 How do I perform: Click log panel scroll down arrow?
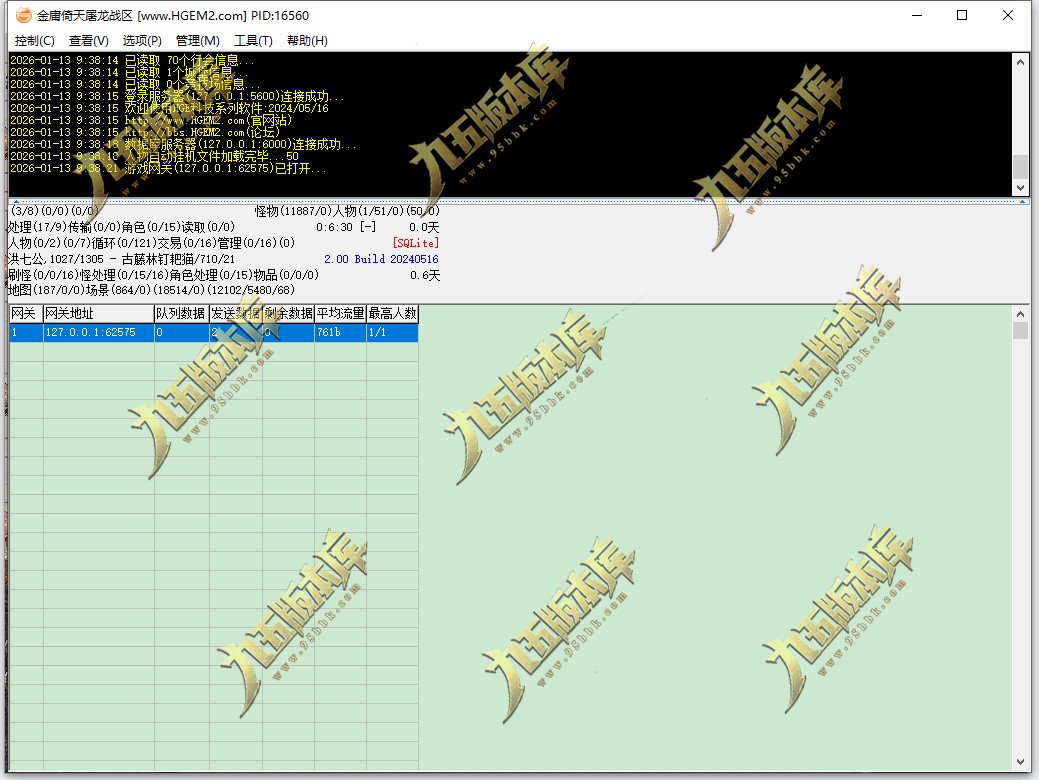(1020, 188)
